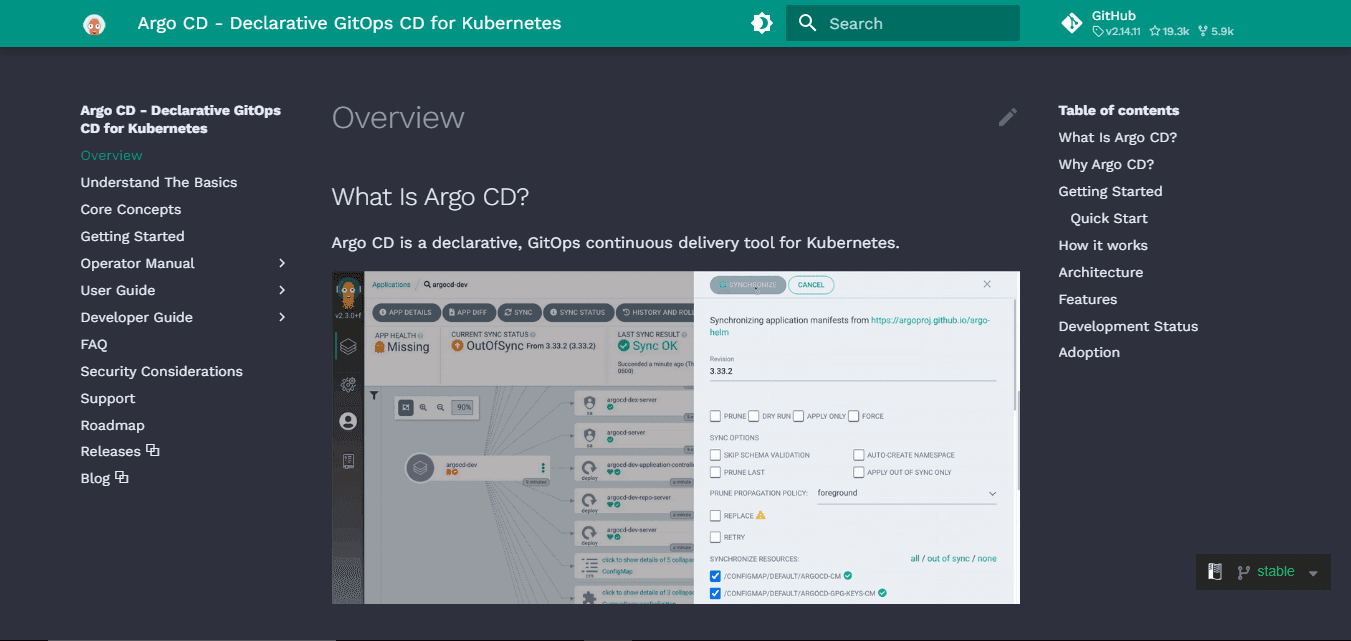Screen dimensions: 1351x641
Task: Click the APP DETAILS button
Action: click(405, 312)
